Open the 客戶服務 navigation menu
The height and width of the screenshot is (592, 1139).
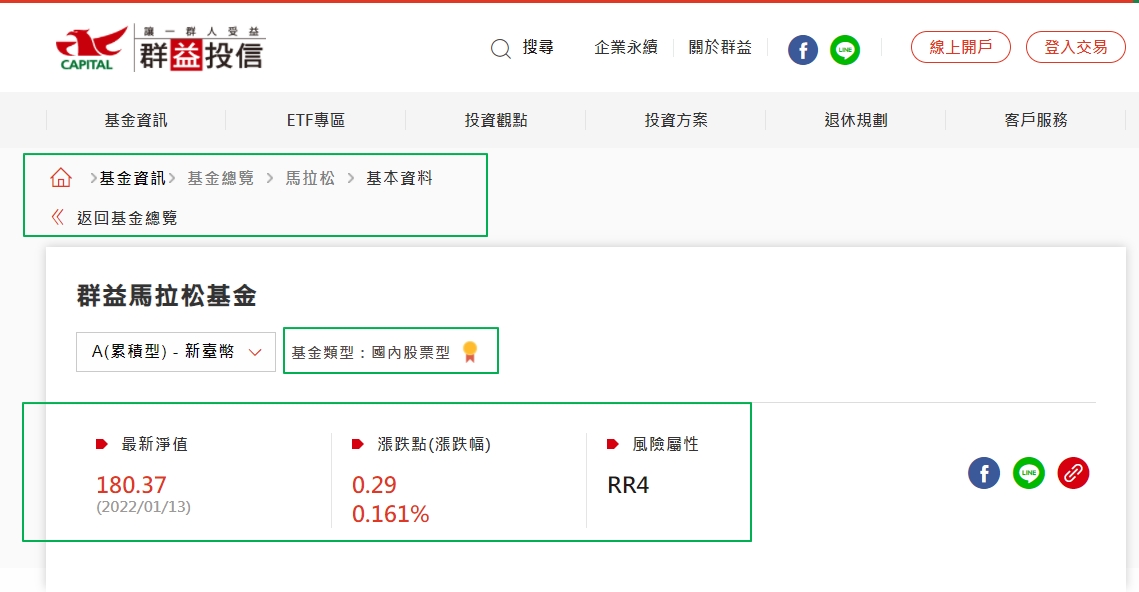pos(1035,119)
